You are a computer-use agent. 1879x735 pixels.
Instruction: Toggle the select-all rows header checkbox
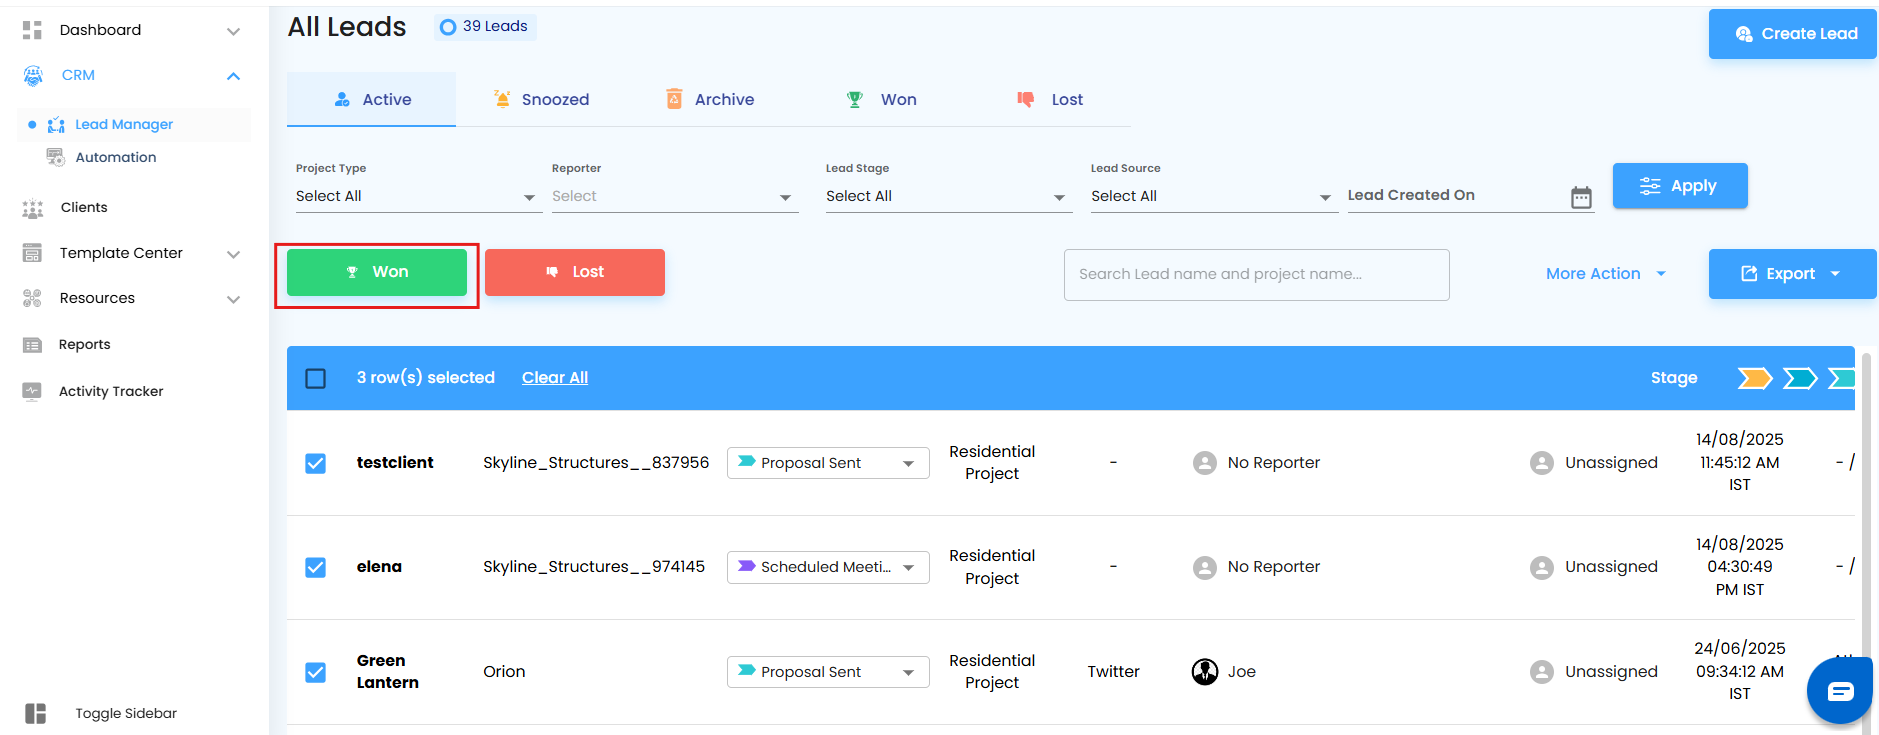315,378
